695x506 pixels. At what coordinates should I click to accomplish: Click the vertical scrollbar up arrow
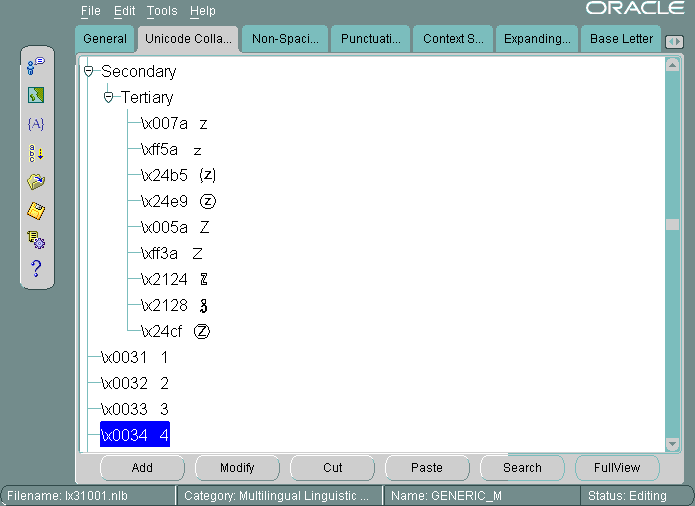673,65
